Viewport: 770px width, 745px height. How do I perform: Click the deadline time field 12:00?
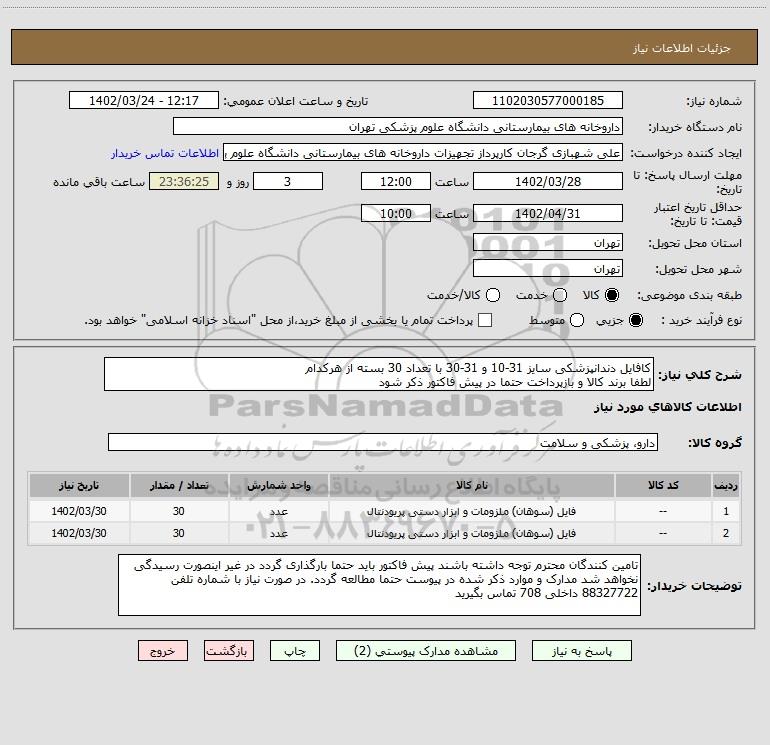396,181
